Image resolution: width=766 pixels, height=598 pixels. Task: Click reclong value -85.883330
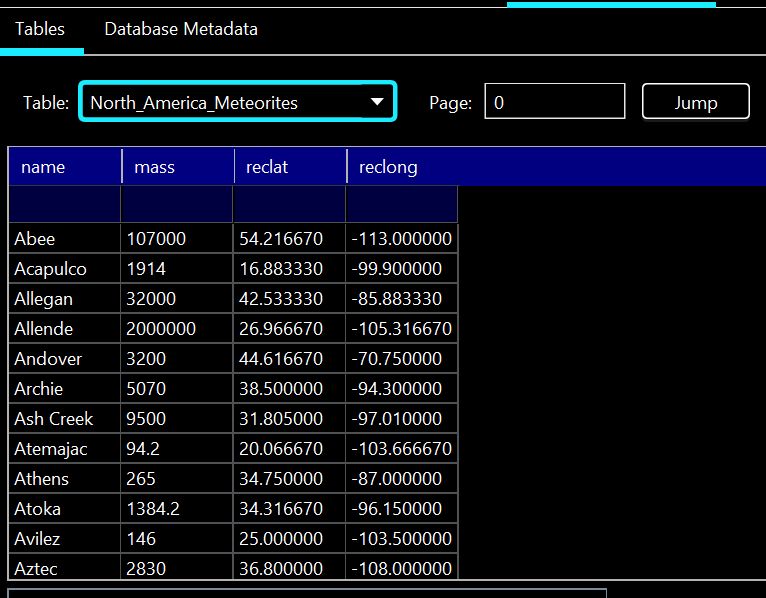point(402,299)
